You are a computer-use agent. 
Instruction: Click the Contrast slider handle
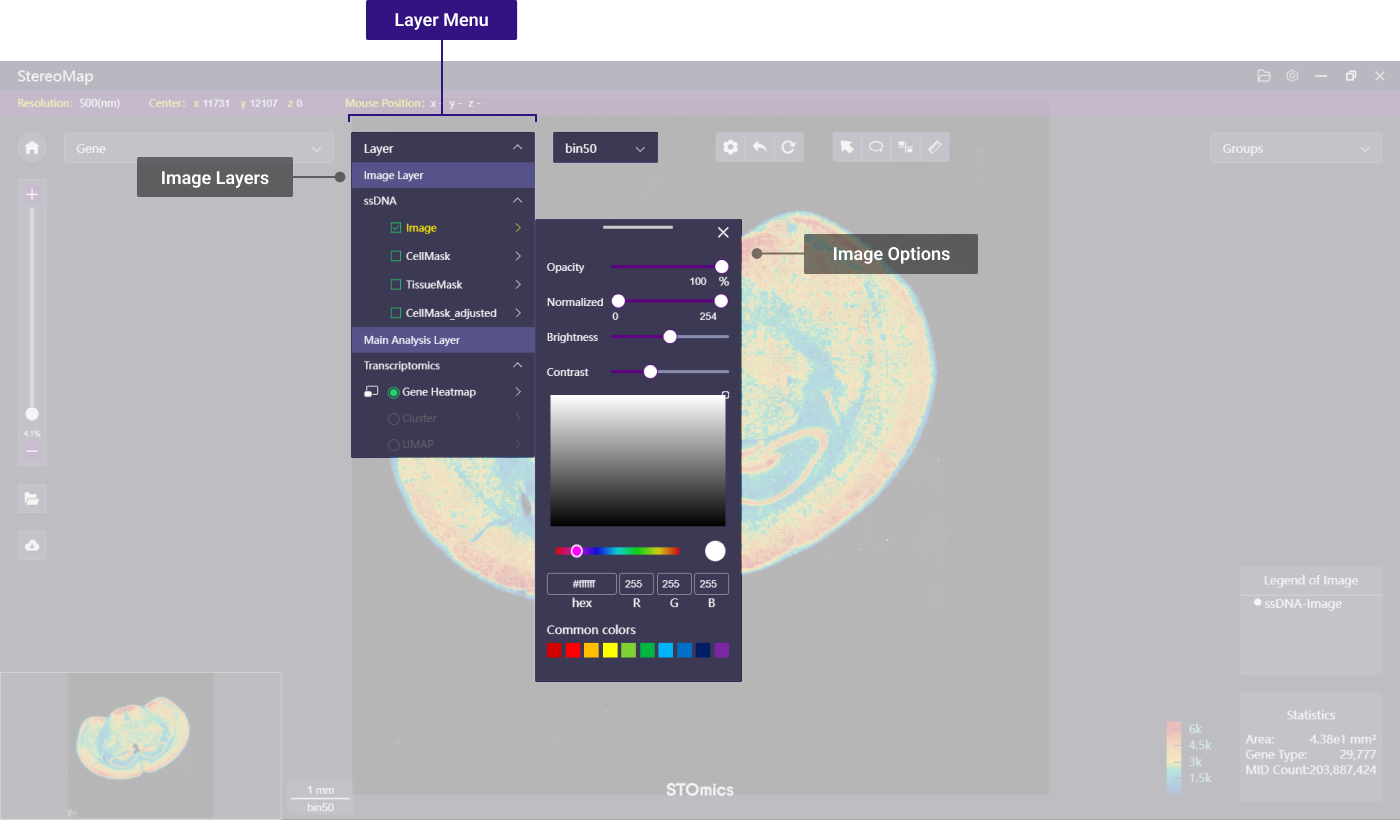pos(650,371)
